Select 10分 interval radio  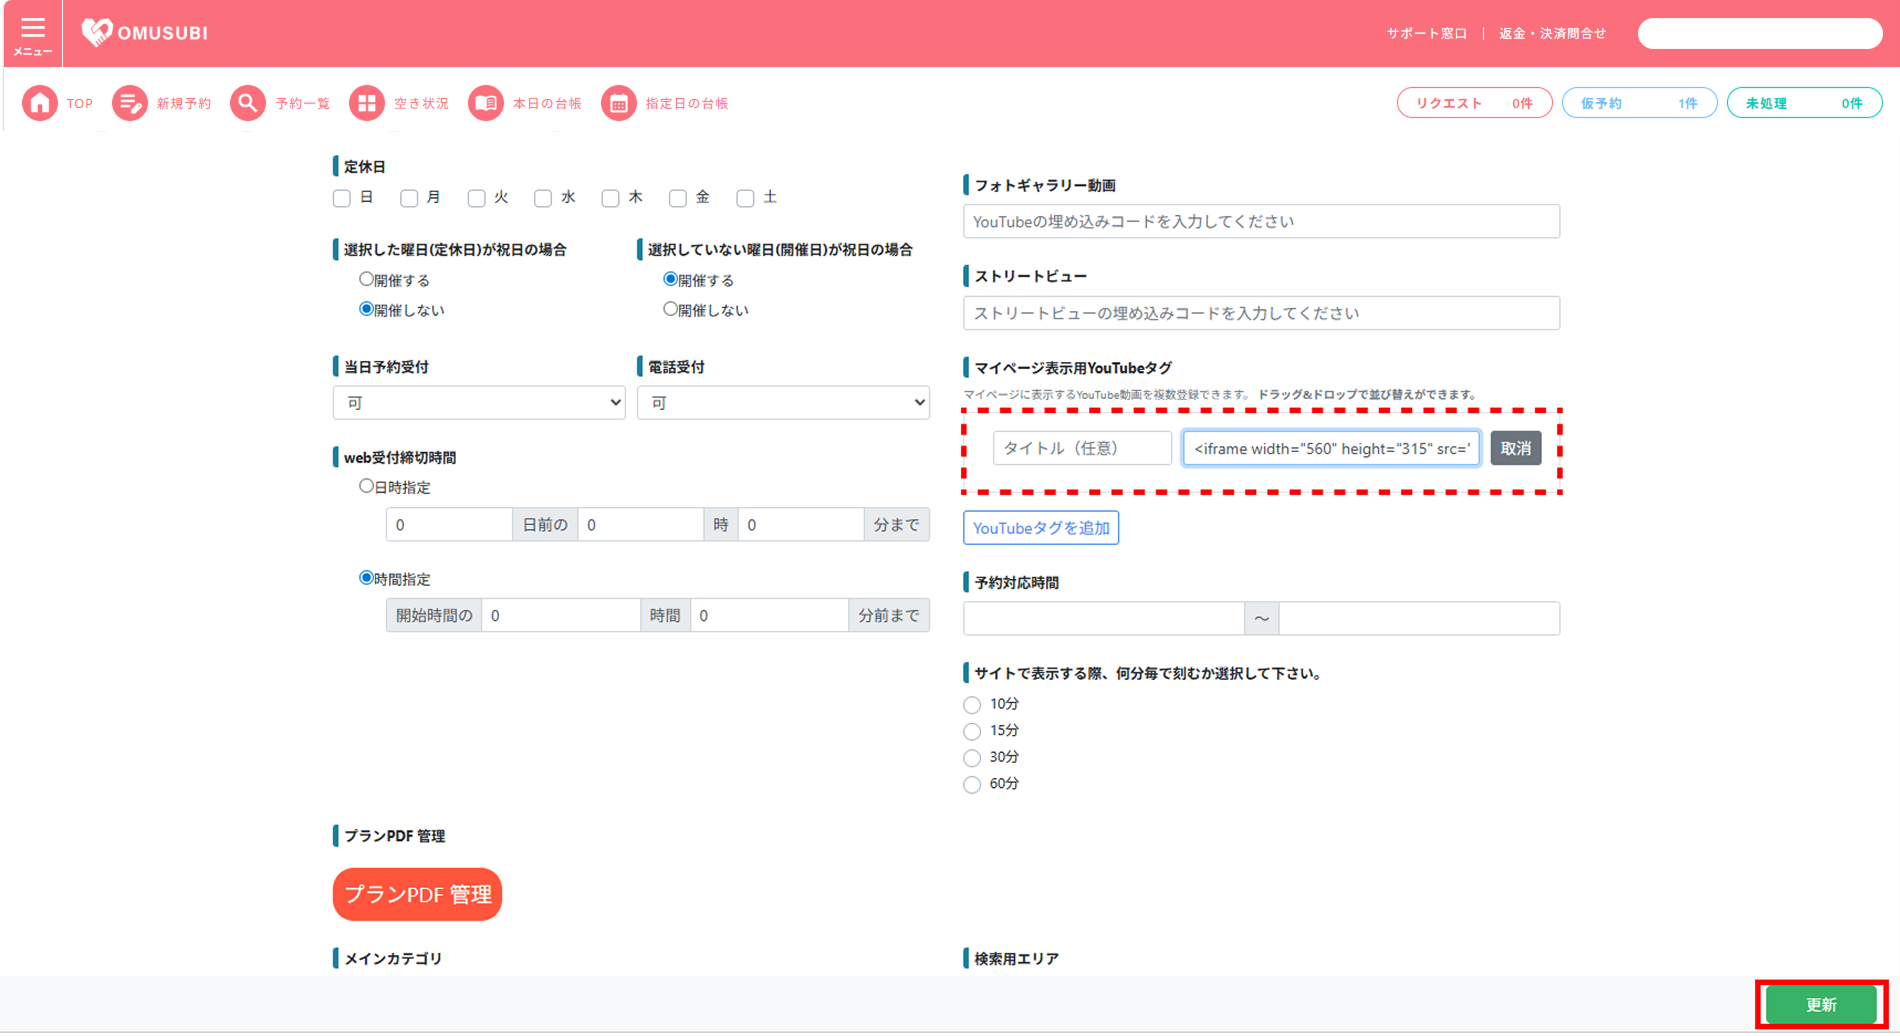(x=972, y=705)
